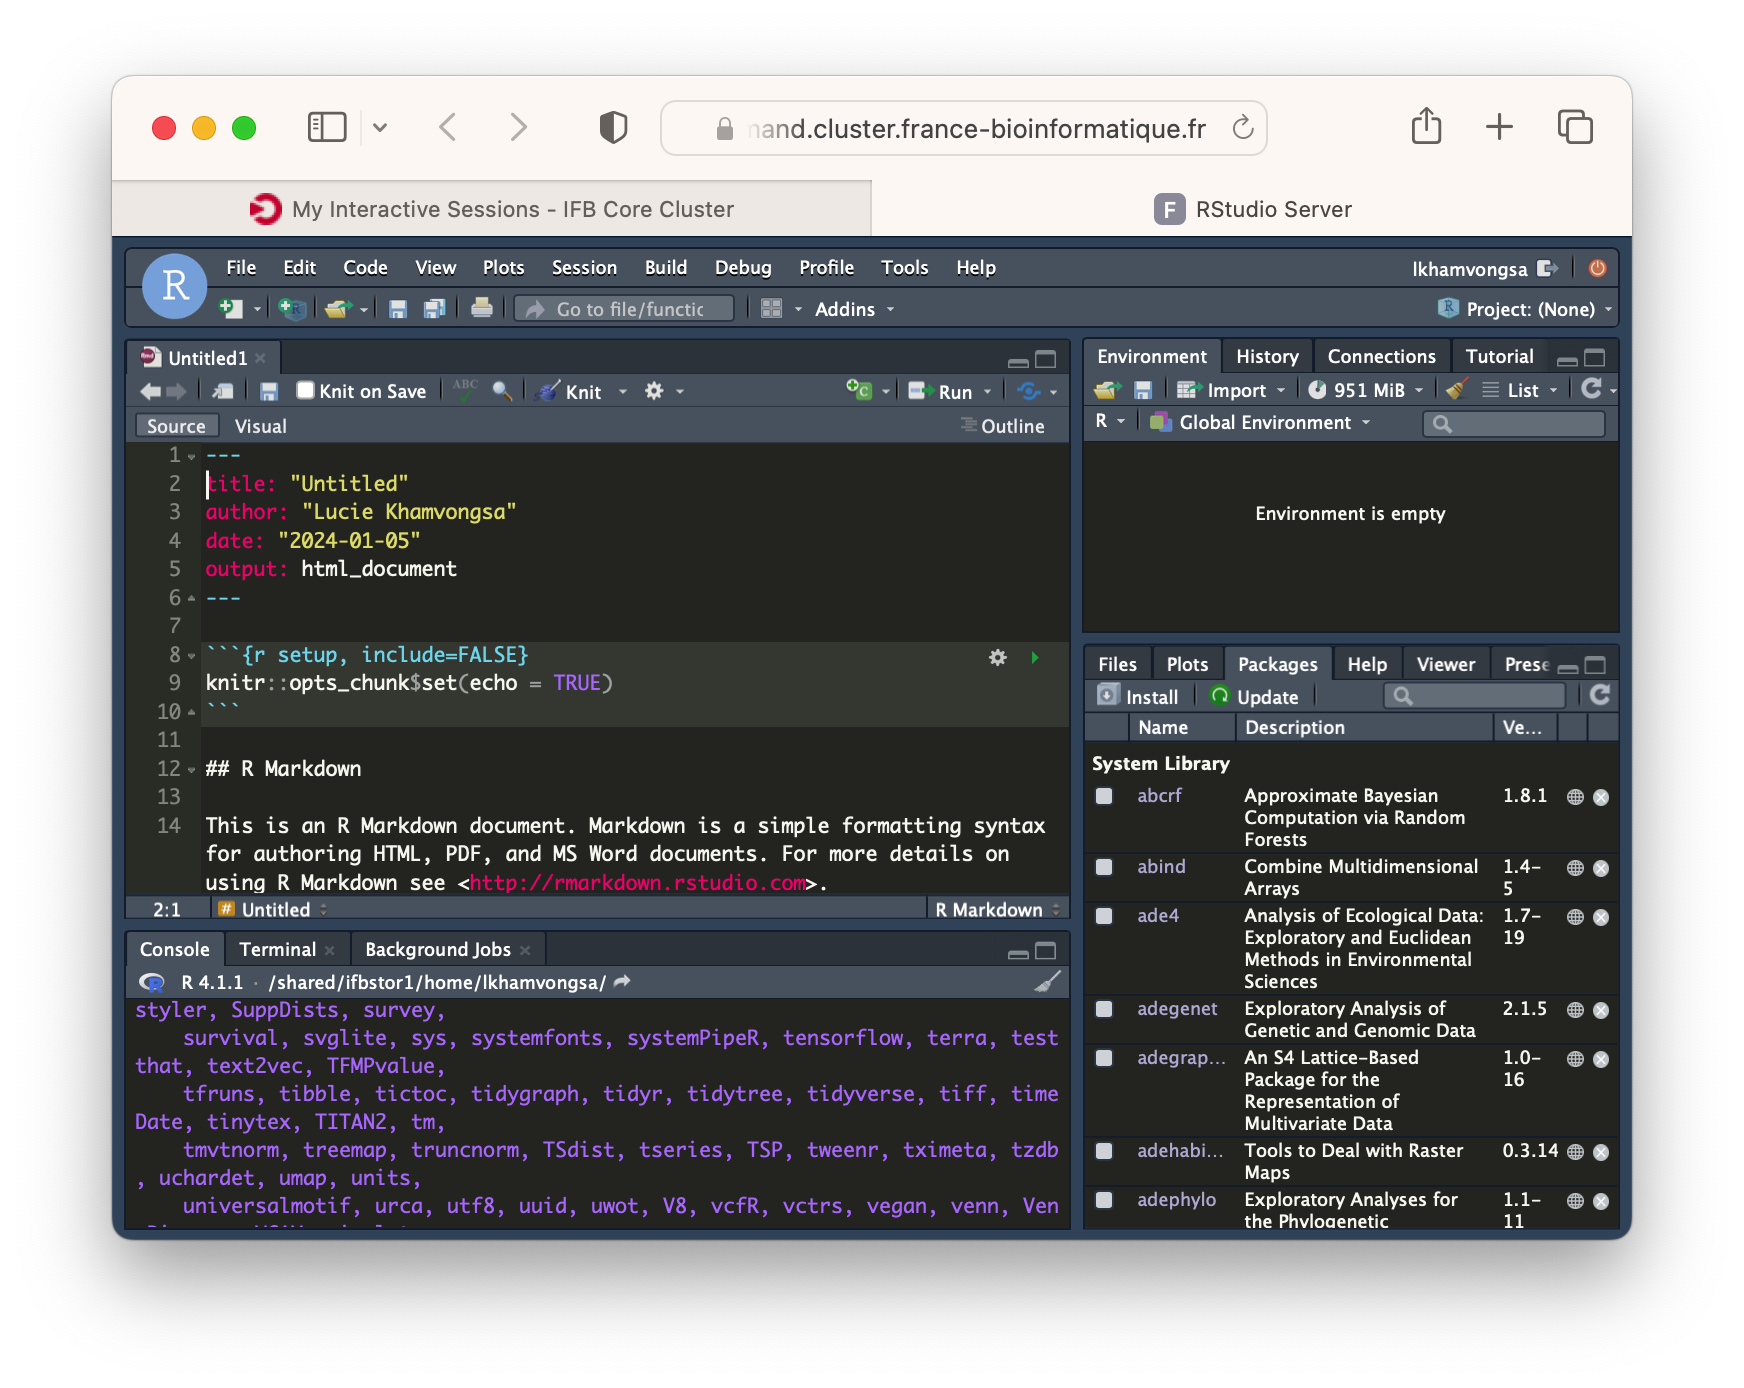Open the R Markdown file type selector
1744x1388 pixels.
997,909
